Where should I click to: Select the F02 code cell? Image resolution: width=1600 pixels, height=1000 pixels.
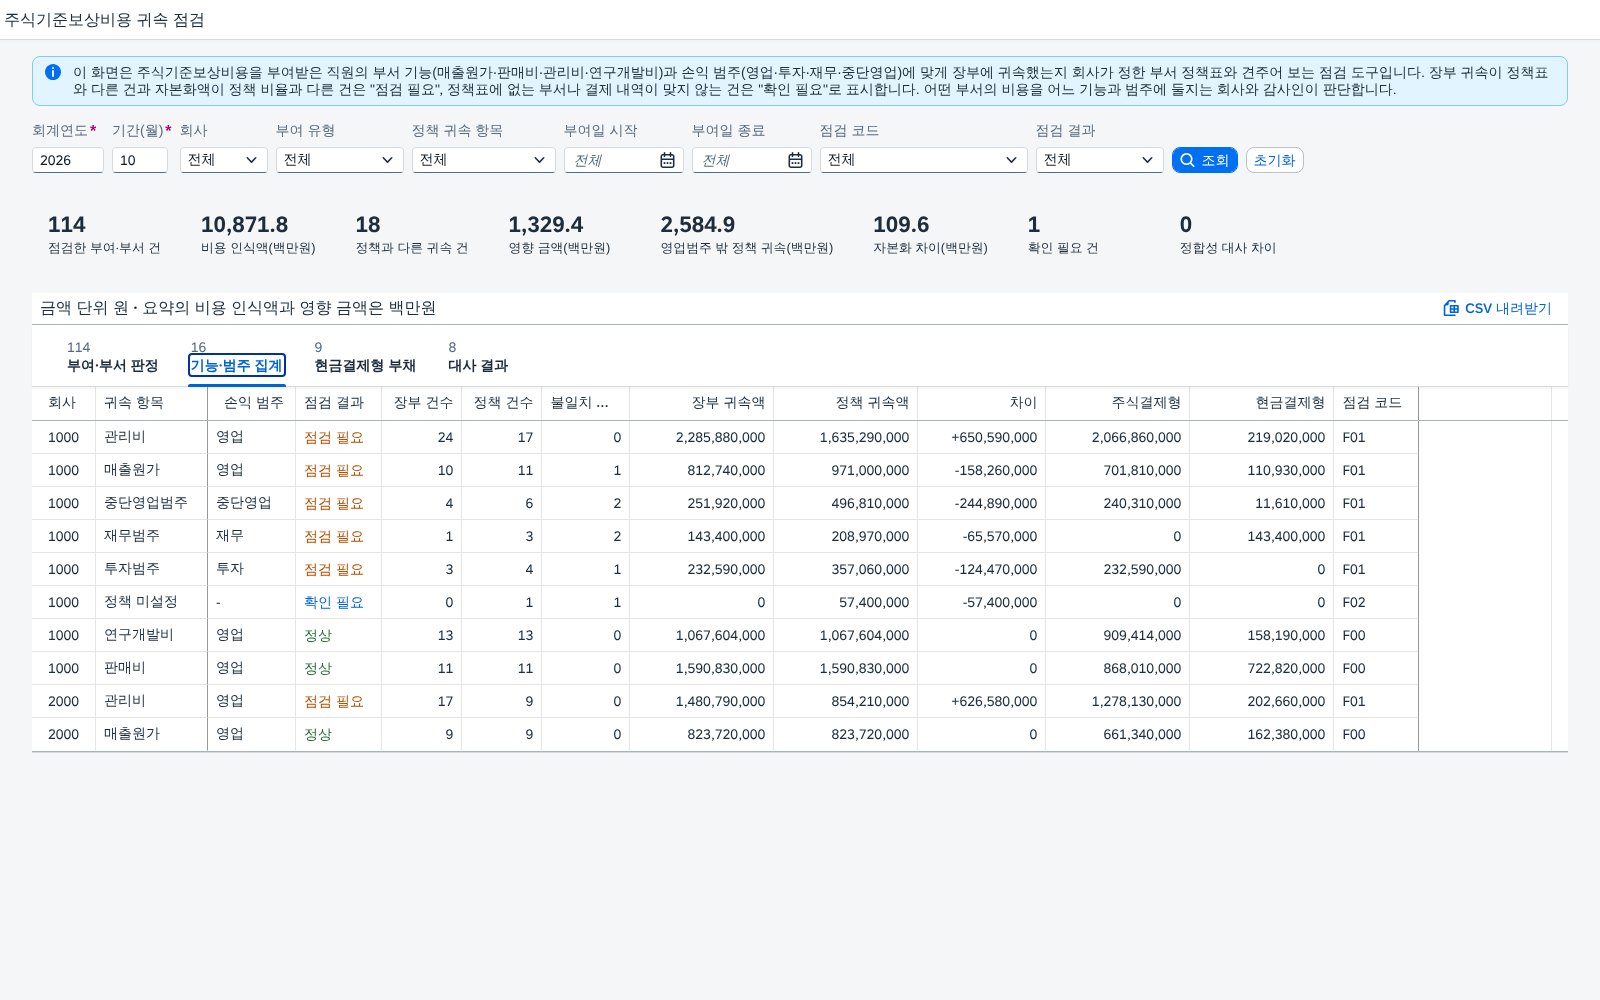(1376, 602)
